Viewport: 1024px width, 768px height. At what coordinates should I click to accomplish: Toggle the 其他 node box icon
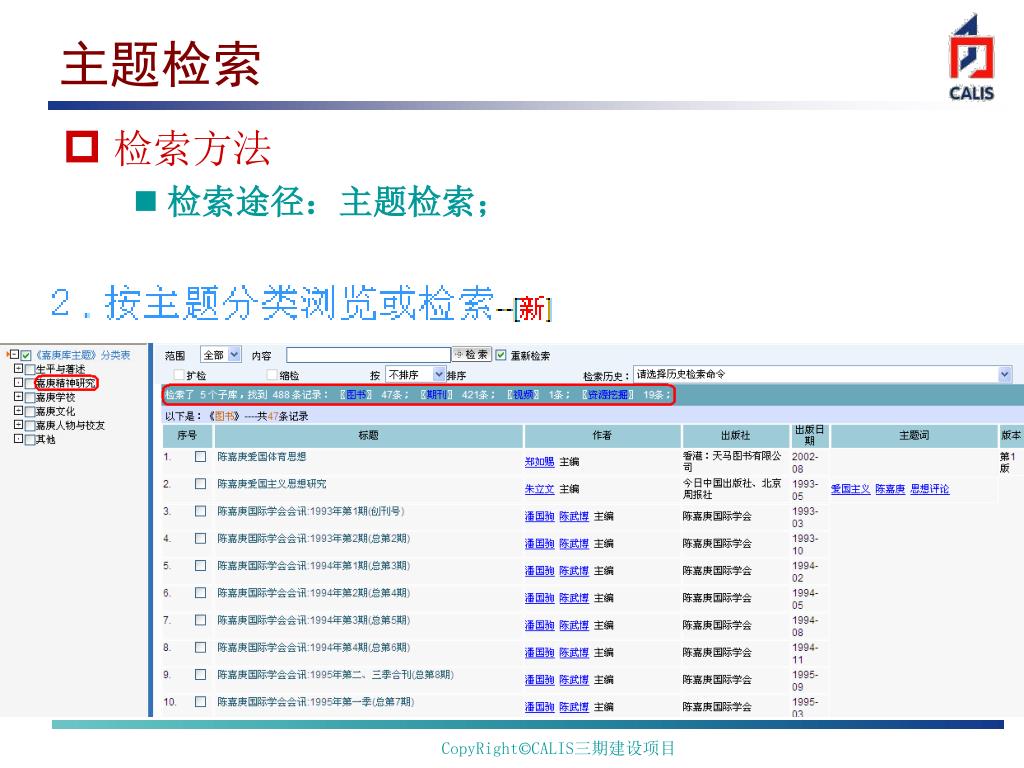pos(18,439)
